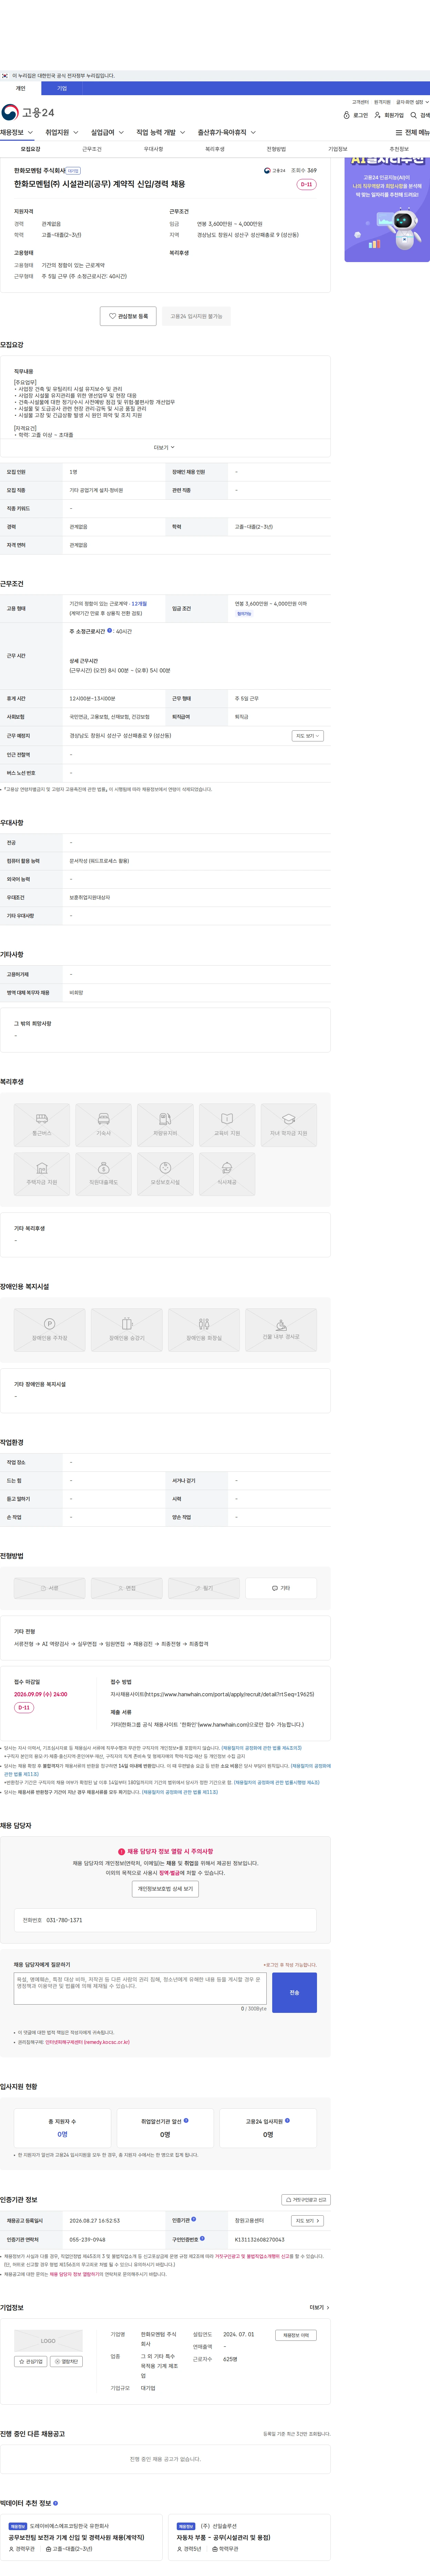This screenshot has height=2576, width=430.
Task: Select the 필기 screening method box
Action: click(x=204, y=1588)
